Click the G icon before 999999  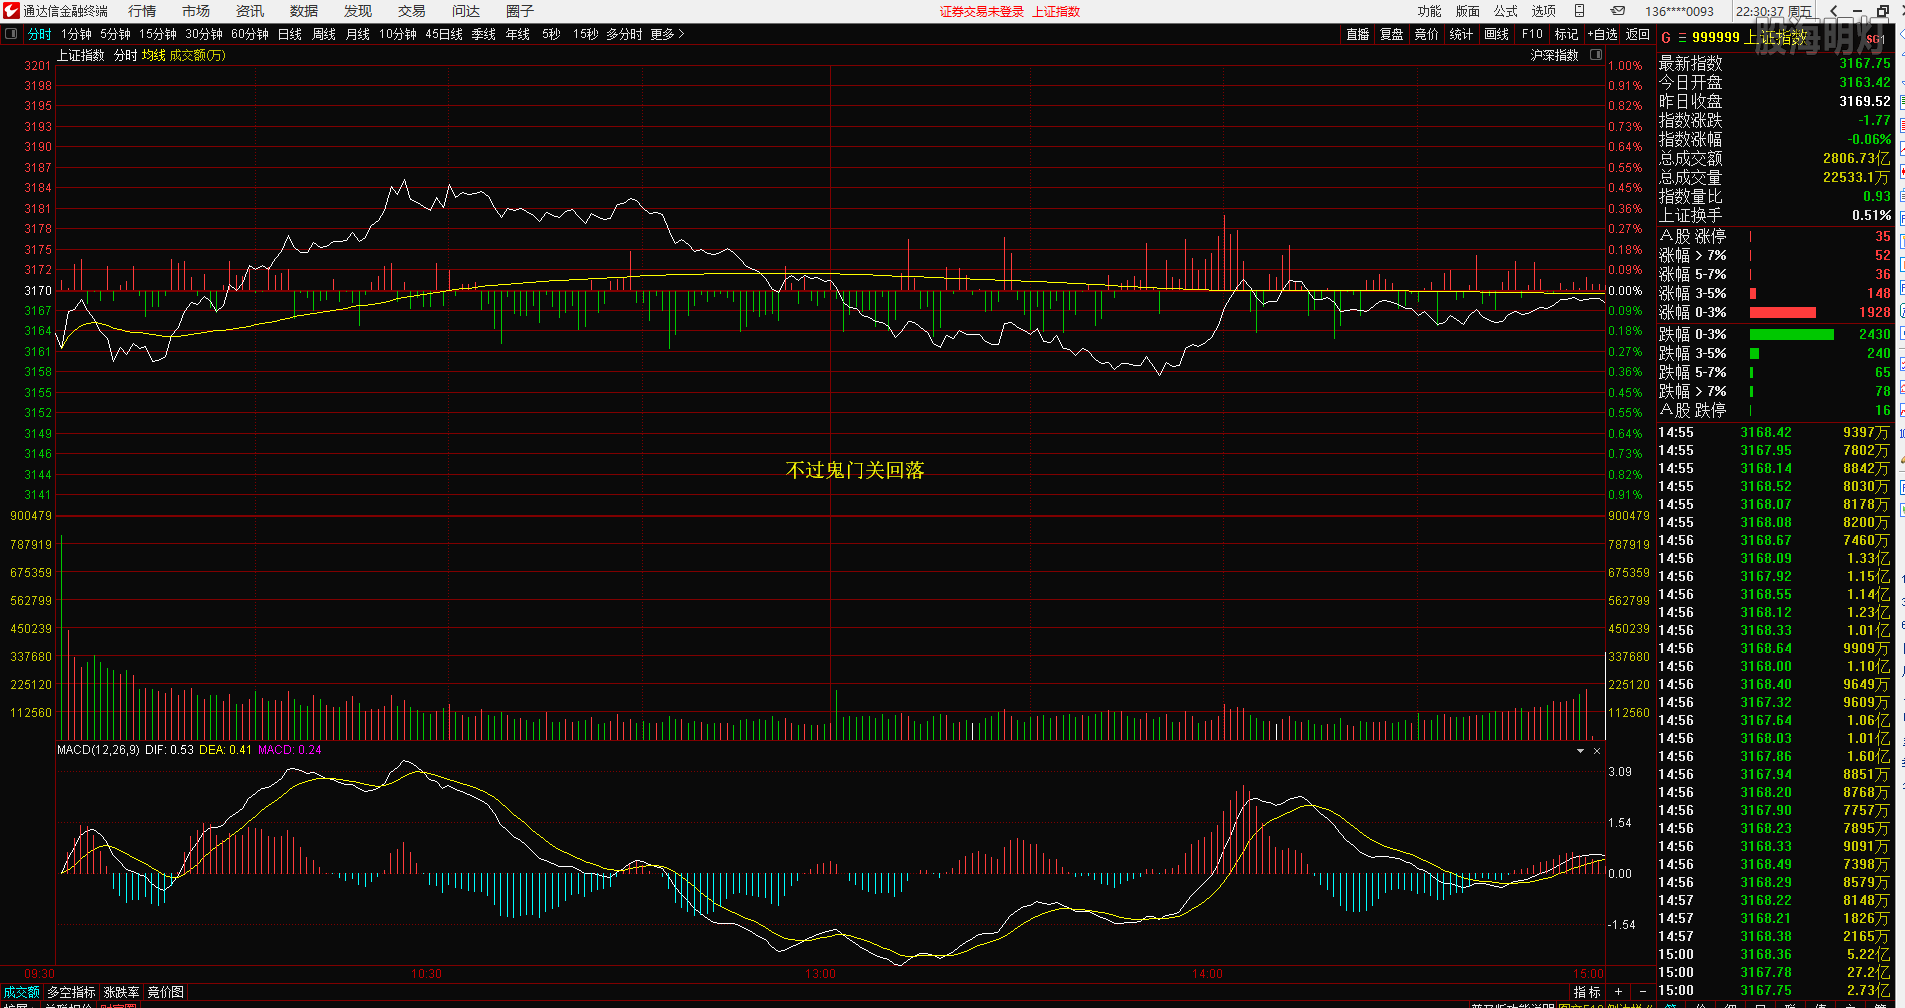1666,37
